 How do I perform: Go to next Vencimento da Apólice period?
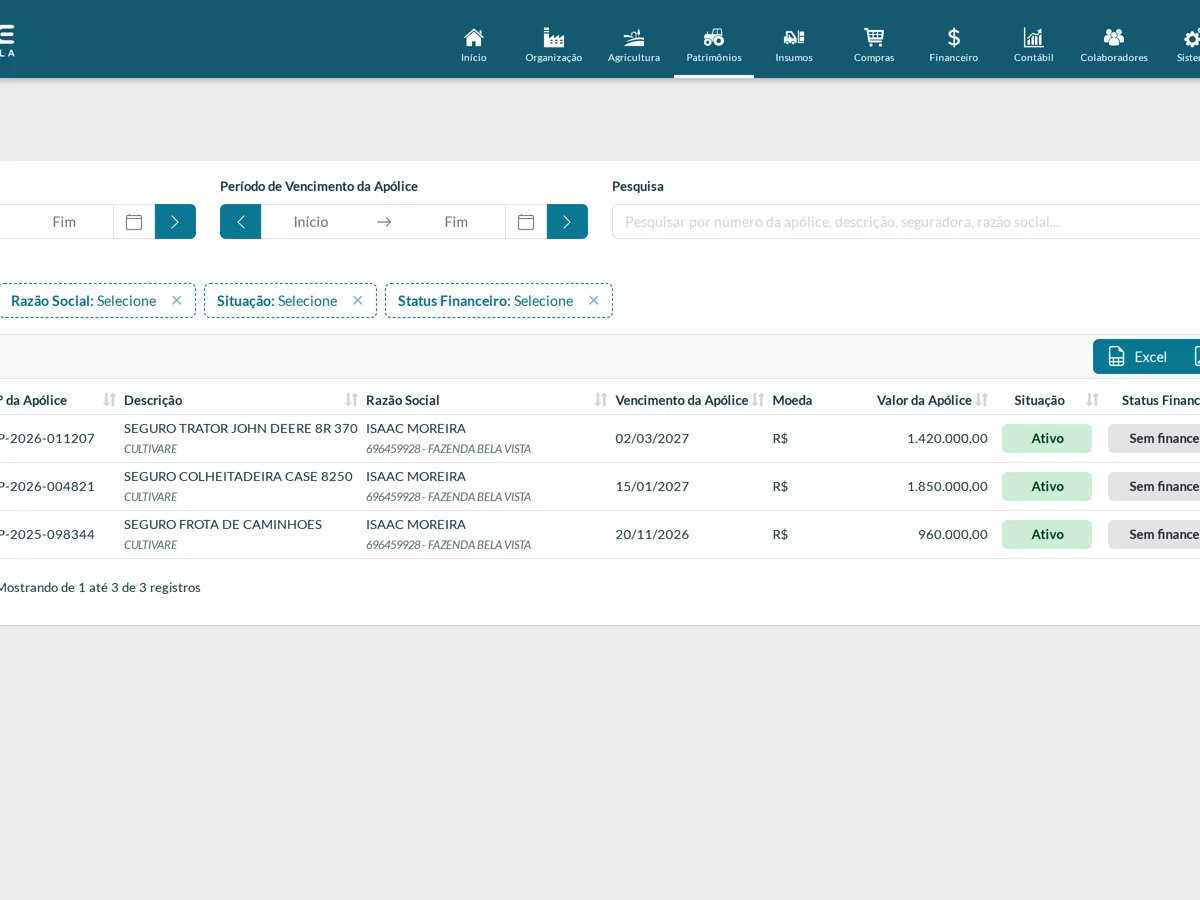click(x=567, y=222)
